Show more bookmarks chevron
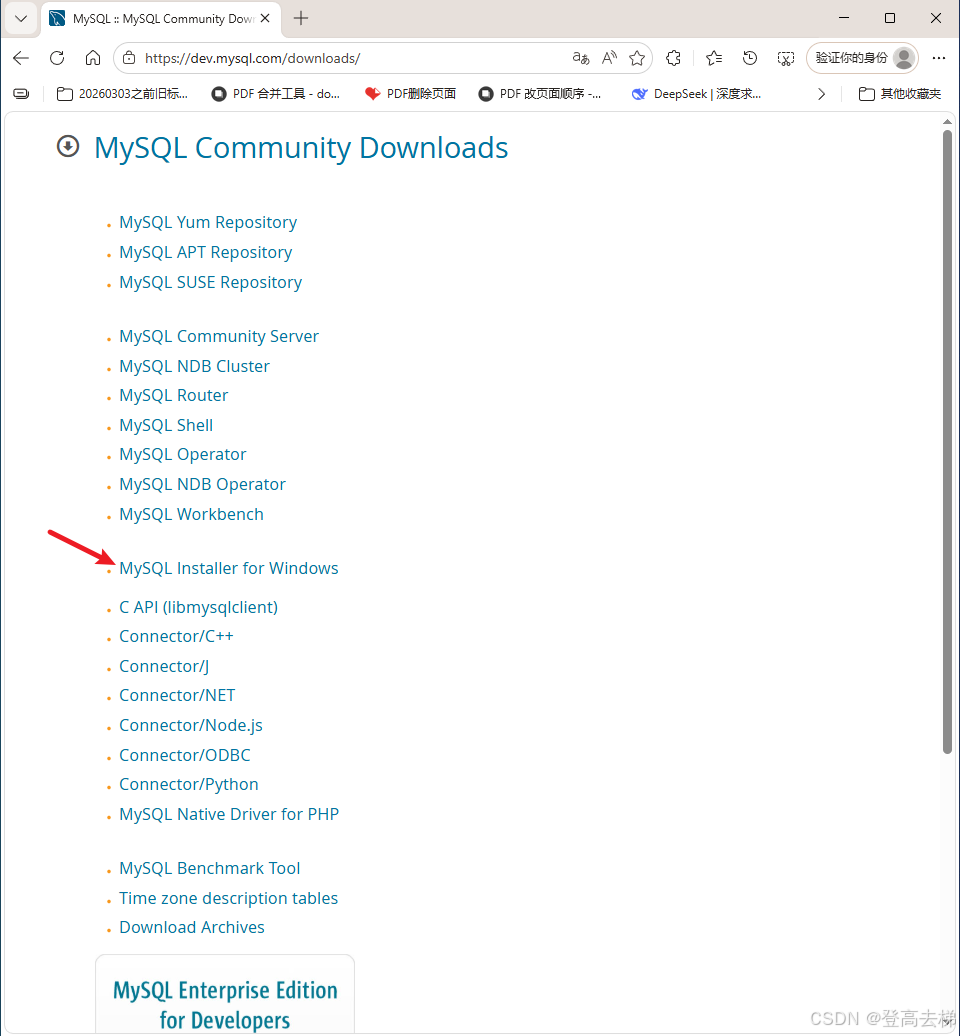This screenshot has height=1036, width=960. pyautogui.click(x=821, y=94)
